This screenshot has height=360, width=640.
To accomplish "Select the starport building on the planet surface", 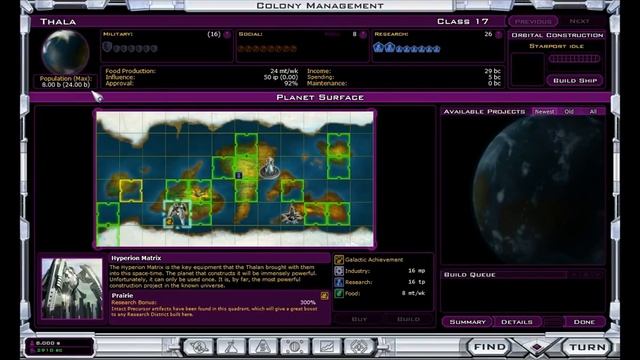I will [291, 214].
